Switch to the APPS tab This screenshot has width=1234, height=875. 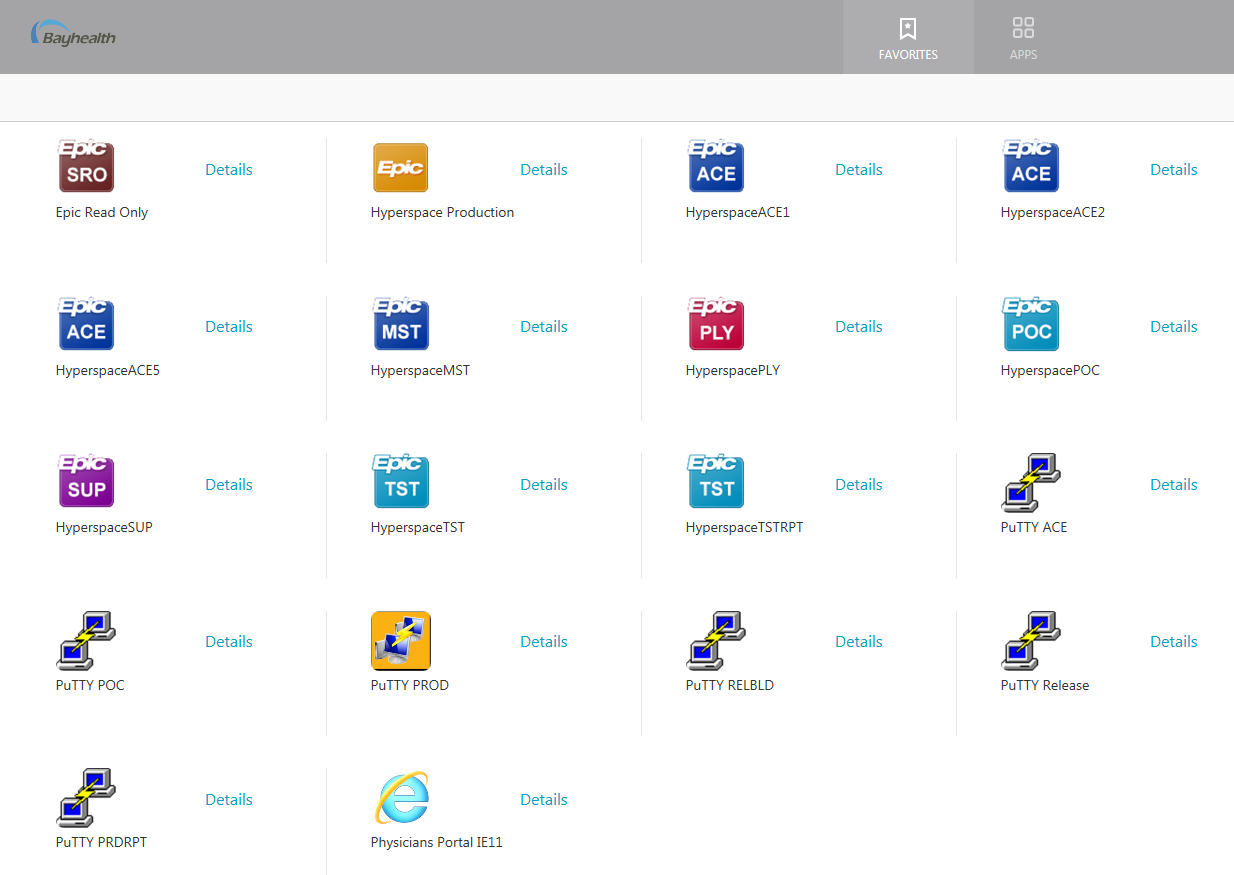pyautogui.click(x=1023, y=37)
